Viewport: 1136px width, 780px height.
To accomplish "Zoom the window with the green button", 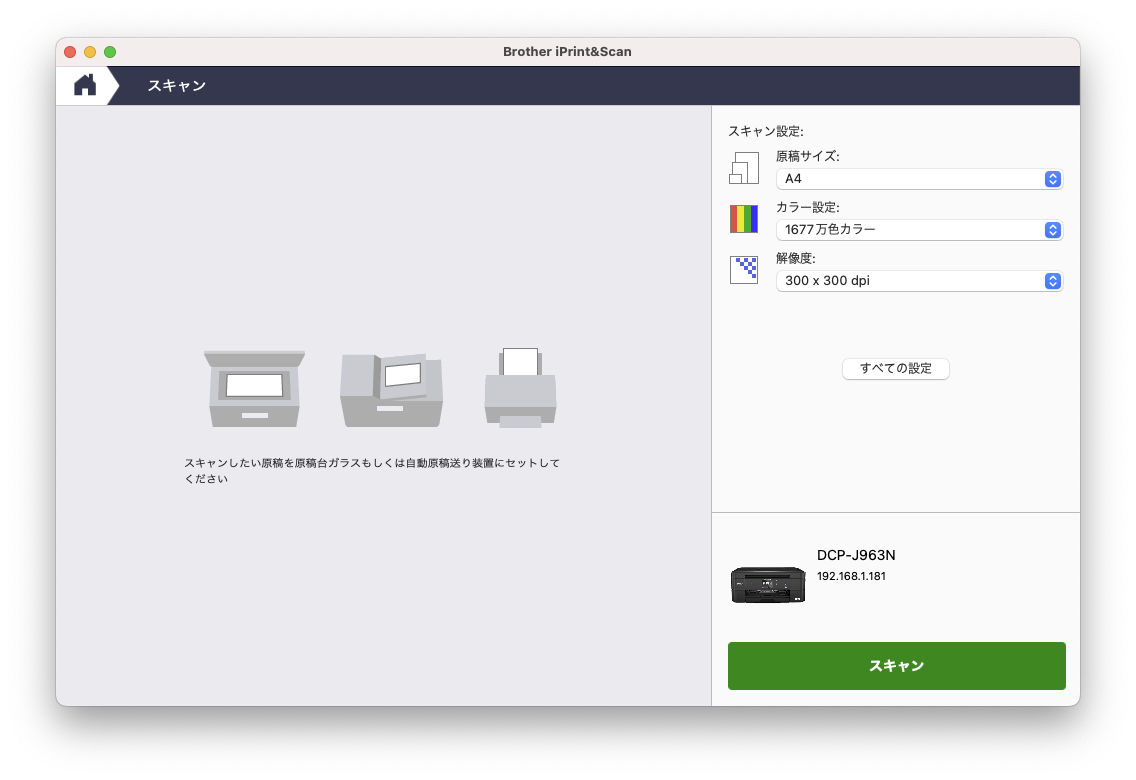I will tap(110, 51).
